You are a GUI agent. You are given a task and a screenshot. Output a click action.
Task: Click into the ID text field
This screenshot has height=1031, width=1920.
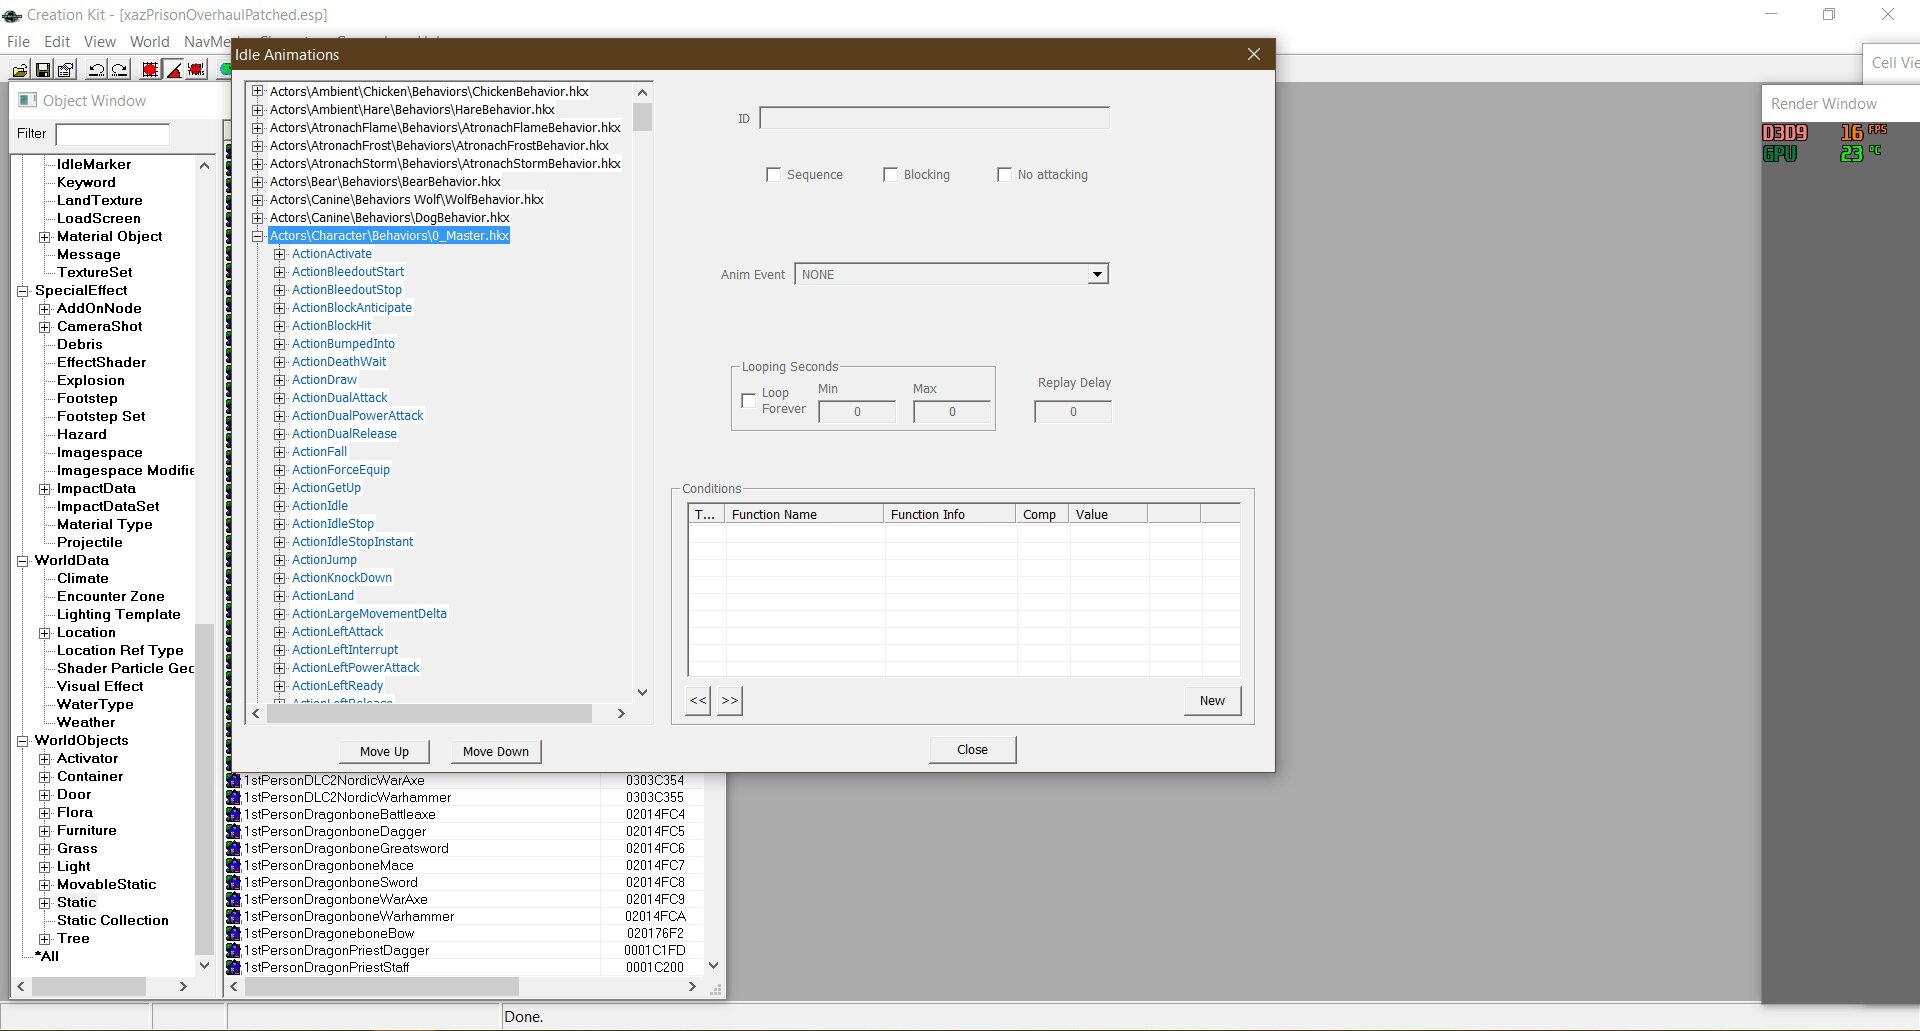pyautogui.click(x=934, y=118)
